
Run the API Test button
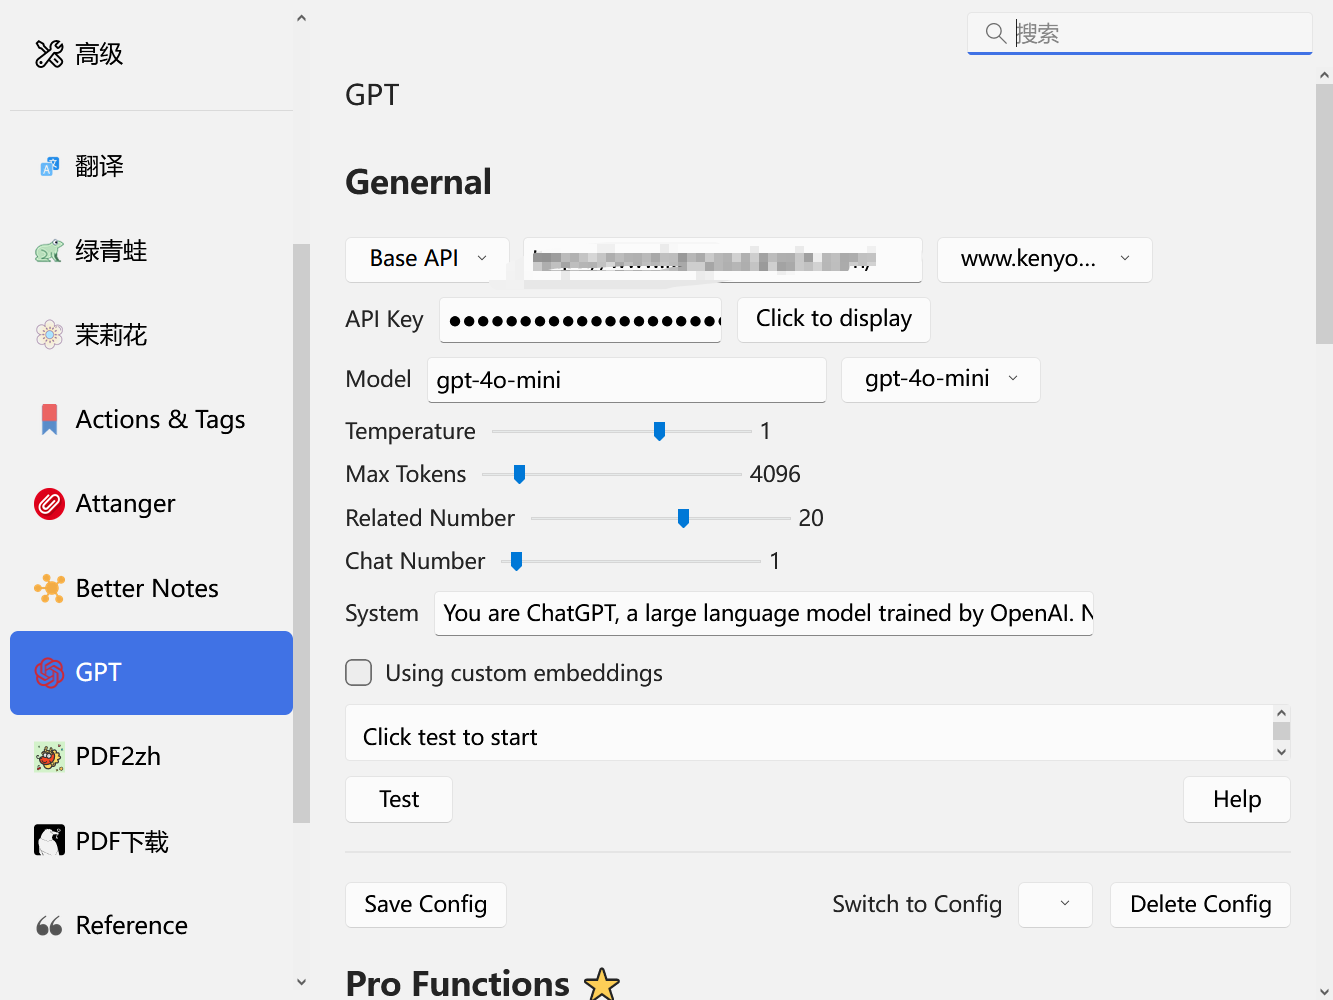[x=399, y=799]
